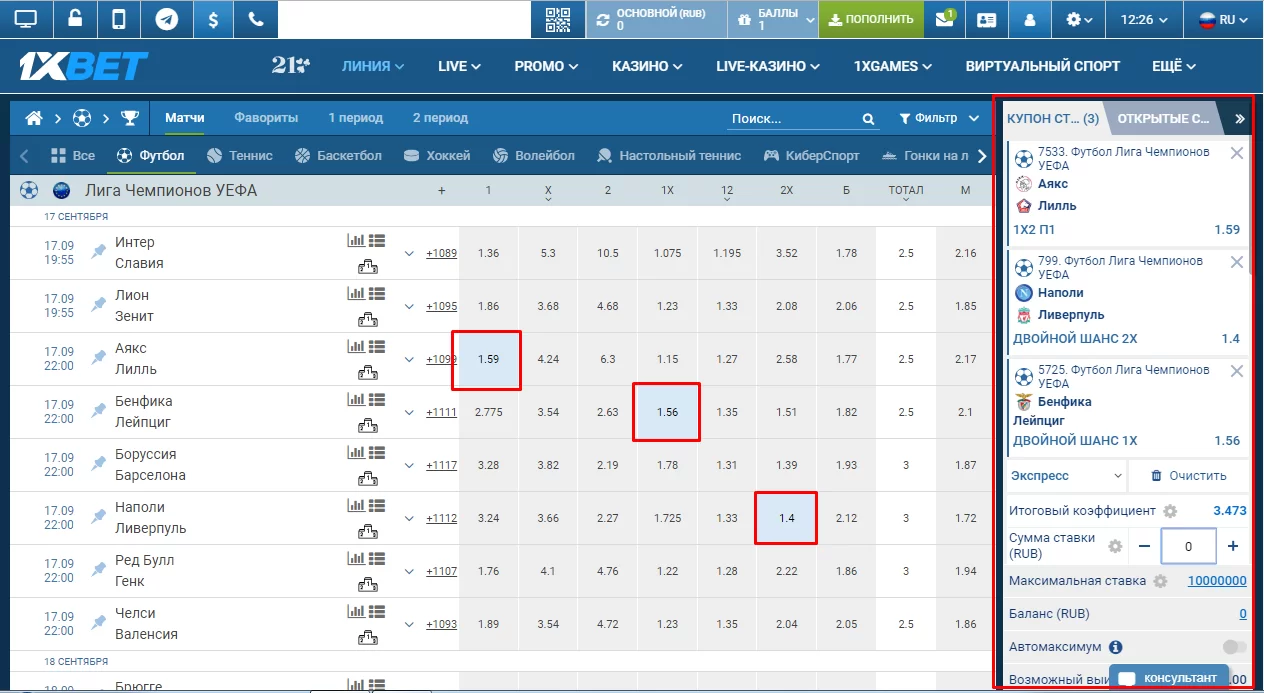Select 1.36 odds for Интер win
This screenshot has height=693, width=1264.
coord(488,253)
